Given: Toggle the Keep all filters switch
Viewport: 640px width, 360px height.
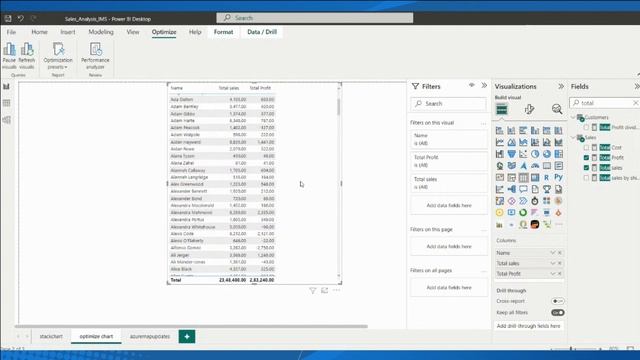Looking at the screenshot, I should click(558, 313).
